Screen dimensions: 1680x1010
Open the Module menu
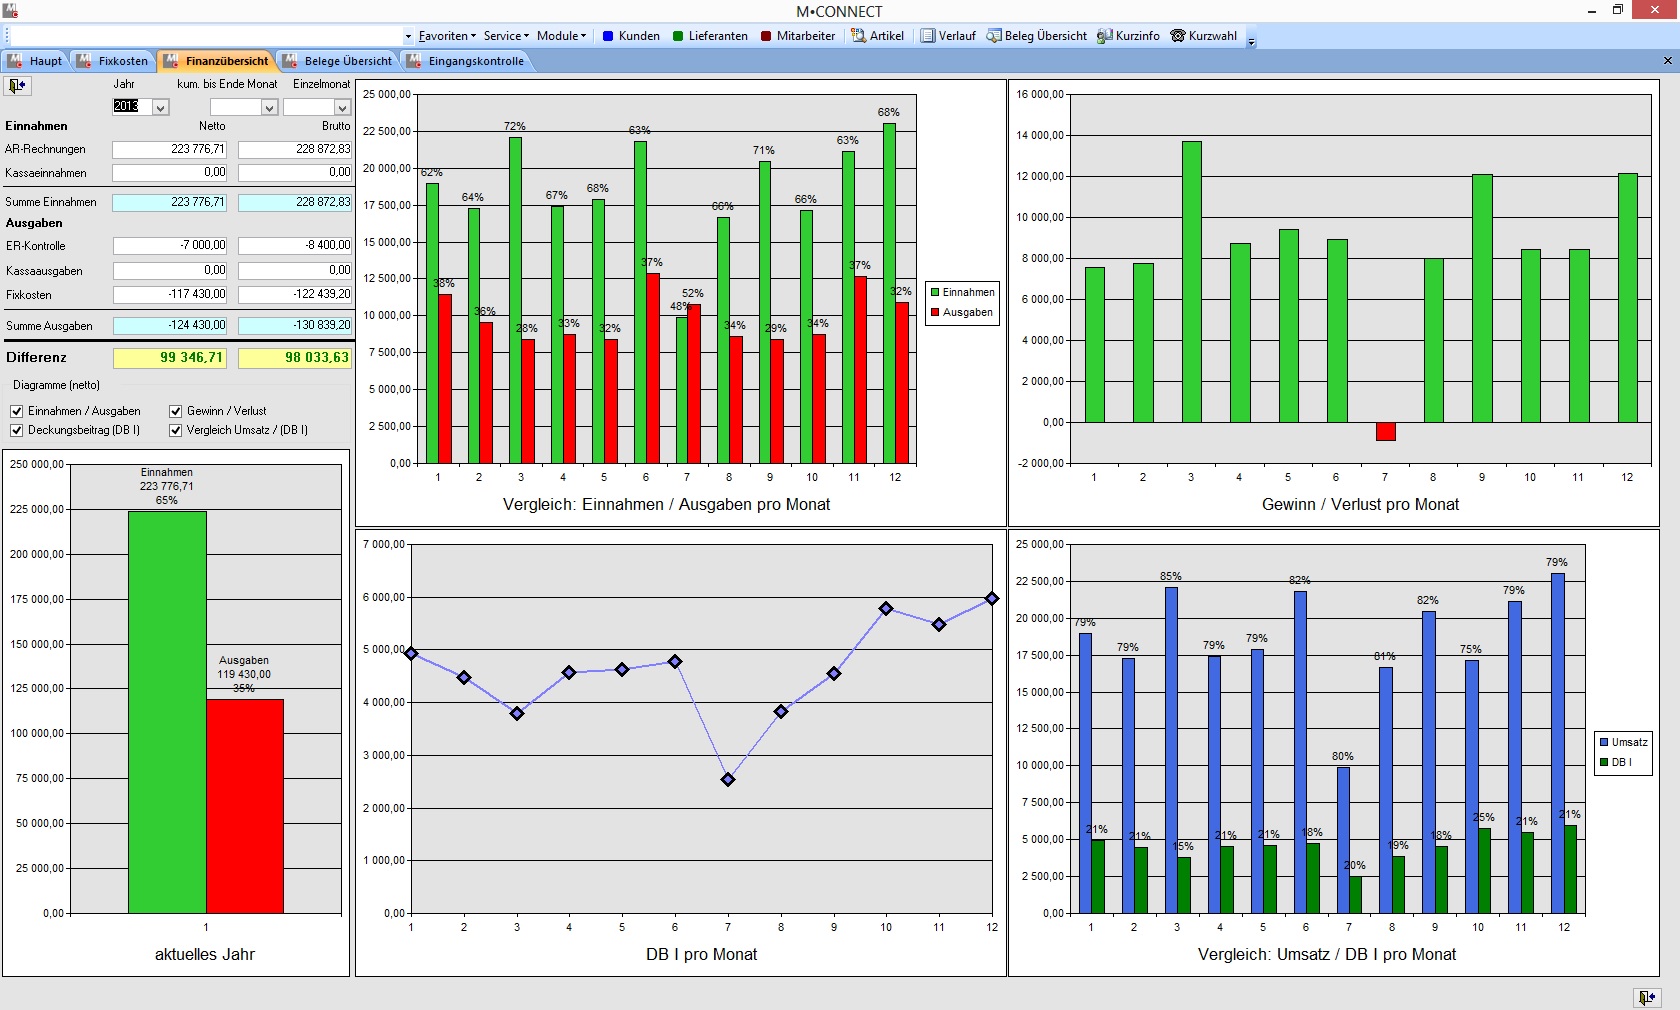(x=561, y=36)
